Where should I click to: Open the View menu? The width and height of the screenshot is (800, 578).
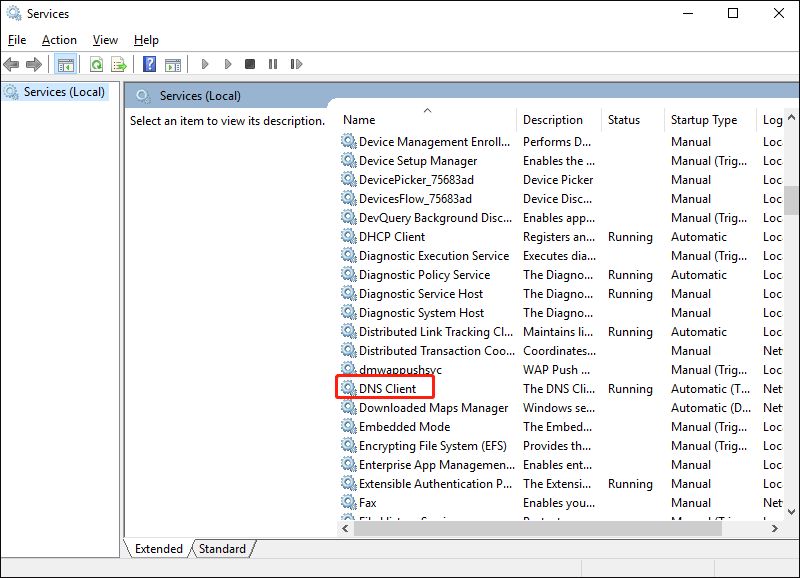click(104, 40)
